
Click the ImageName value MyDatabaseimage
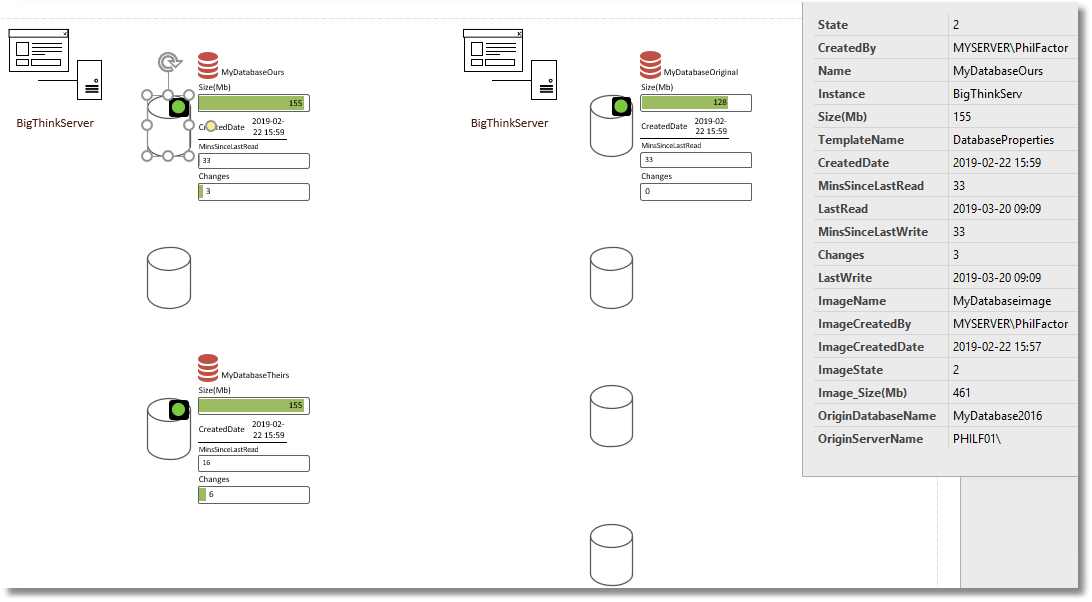[1002, 300]
